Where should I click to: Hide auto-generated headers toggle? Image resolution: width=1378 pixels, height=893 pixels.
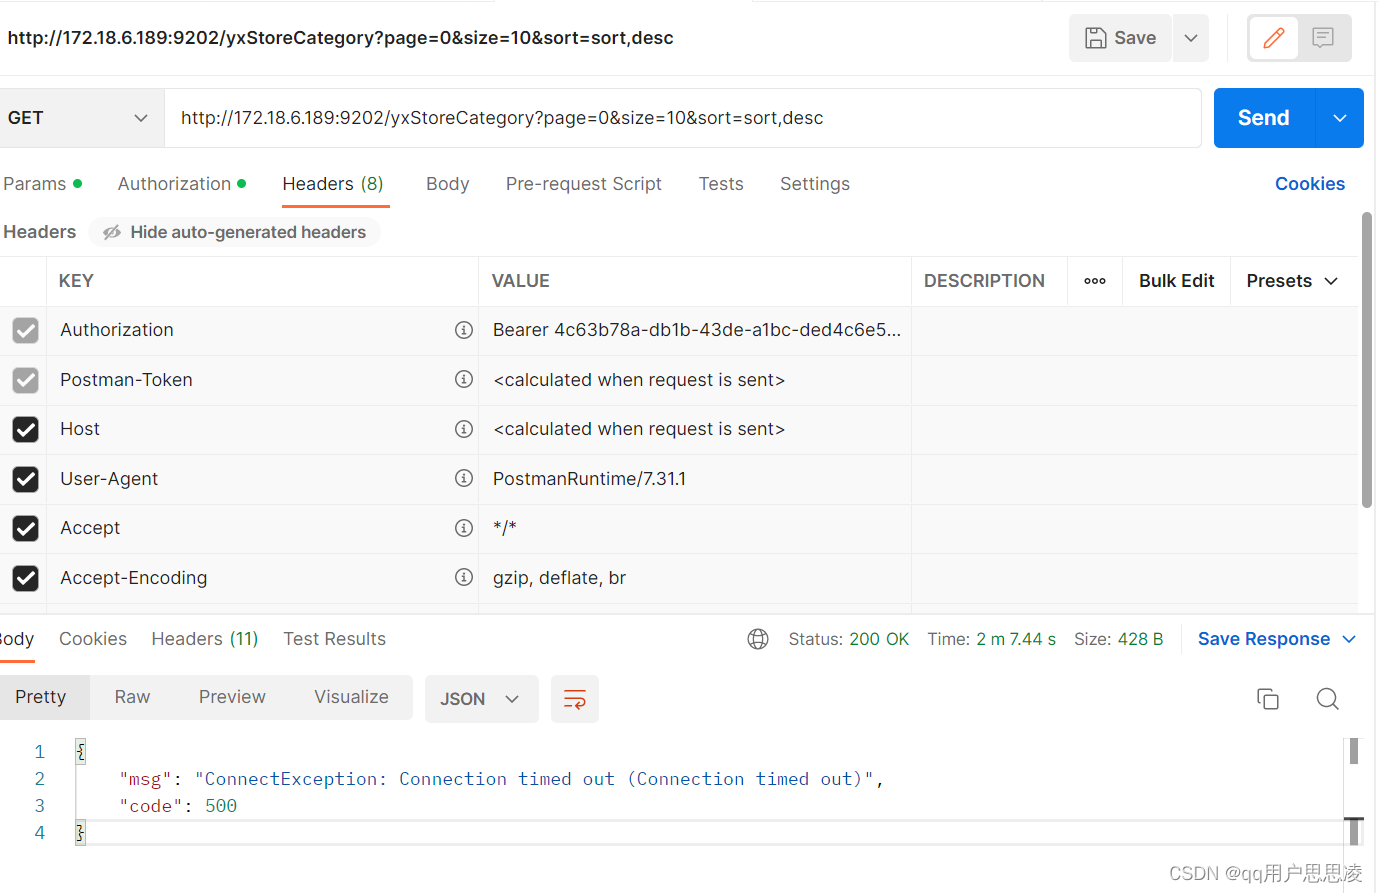pyautogui.click(x=234, y=232)
